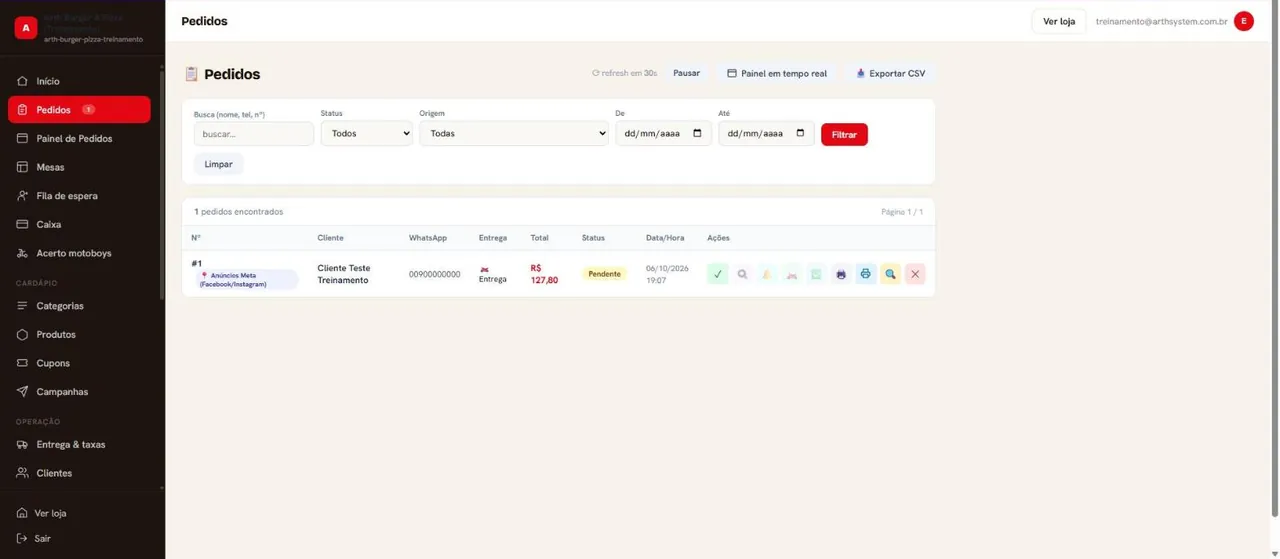The image size is (1280, 559).
Task: Click the Caixa sidebar icon
Action: point(22,224)
